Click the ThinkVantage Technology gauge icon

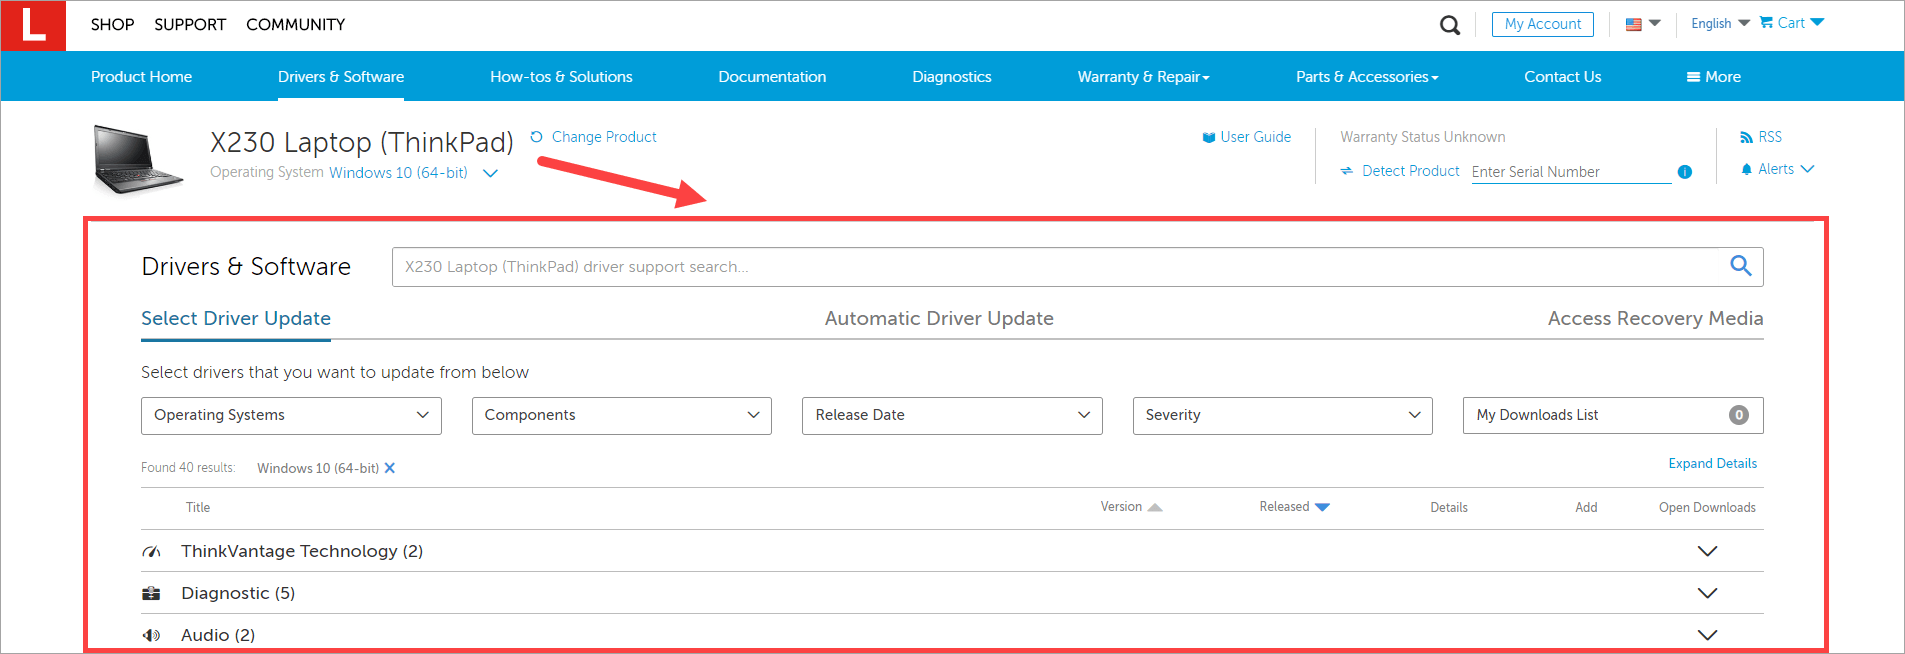tap(151, 552)
